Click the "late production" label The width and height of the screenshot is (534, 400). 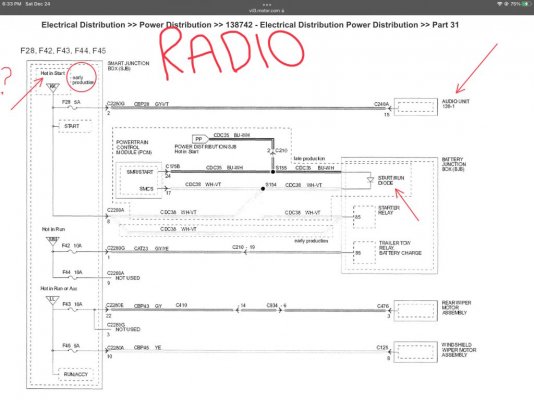(309, 159)
